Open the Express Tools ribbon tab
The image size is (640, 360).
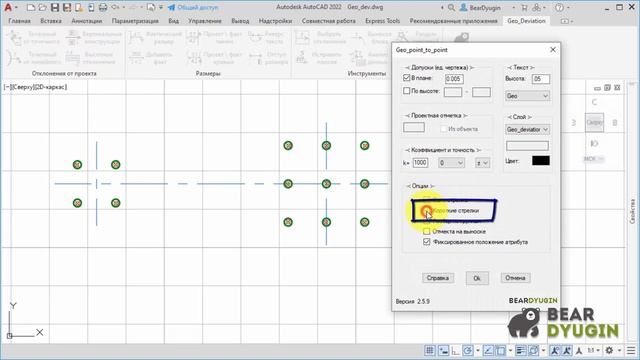click(x=382, y=21)
